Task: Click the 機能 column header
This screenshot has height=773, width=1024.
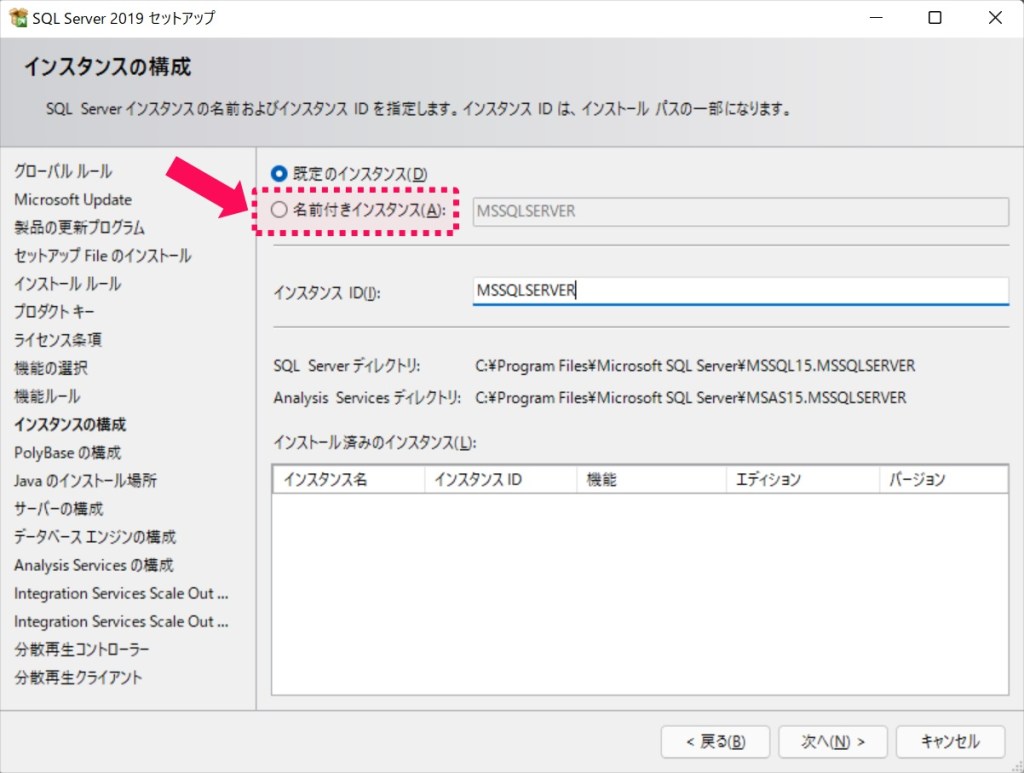Action: (x=651, y=480)
